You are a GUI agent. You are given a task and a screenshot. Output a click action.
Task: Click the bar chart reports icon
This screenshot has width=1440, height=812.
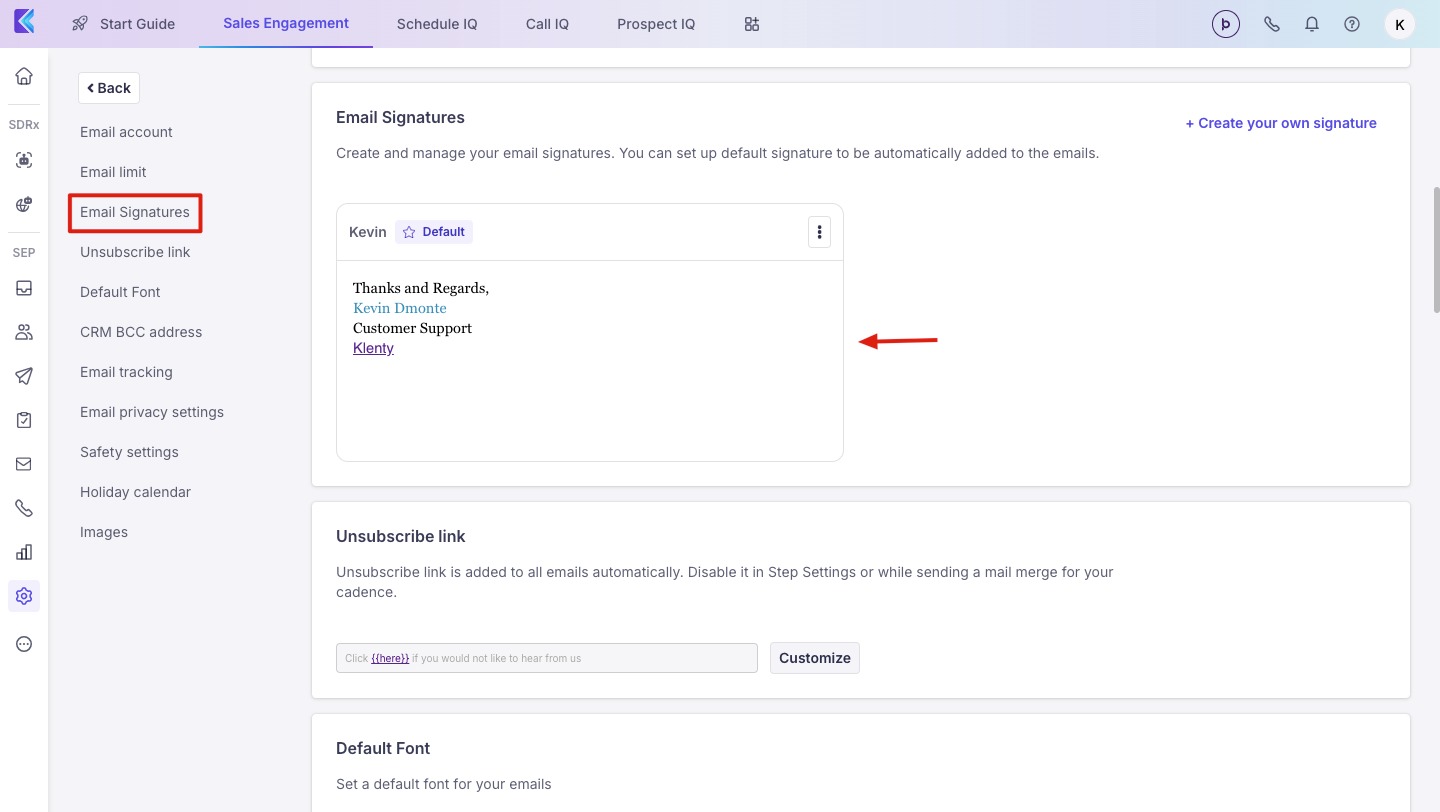tap(24, 552)
